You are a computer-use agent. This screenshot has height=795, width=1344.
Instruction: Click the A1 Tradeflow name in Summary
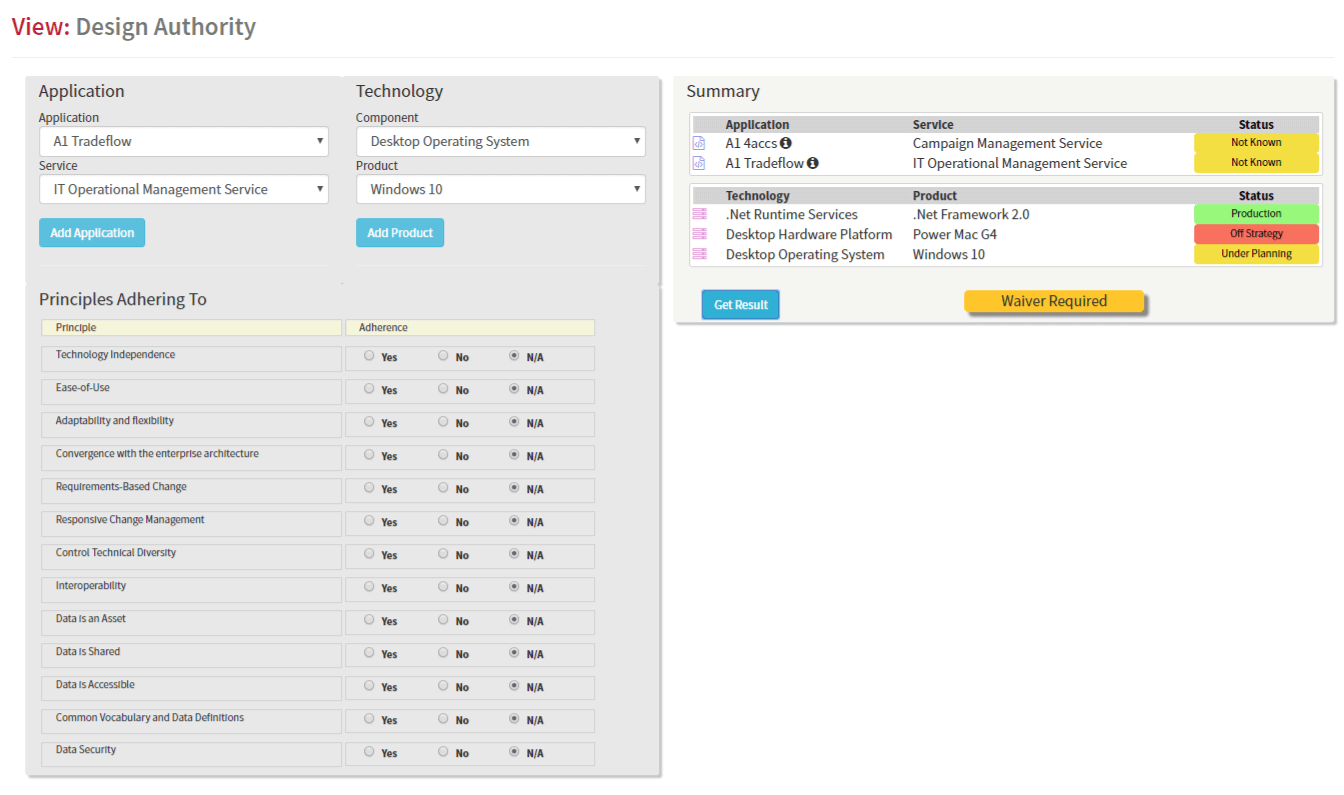(765, 163)
